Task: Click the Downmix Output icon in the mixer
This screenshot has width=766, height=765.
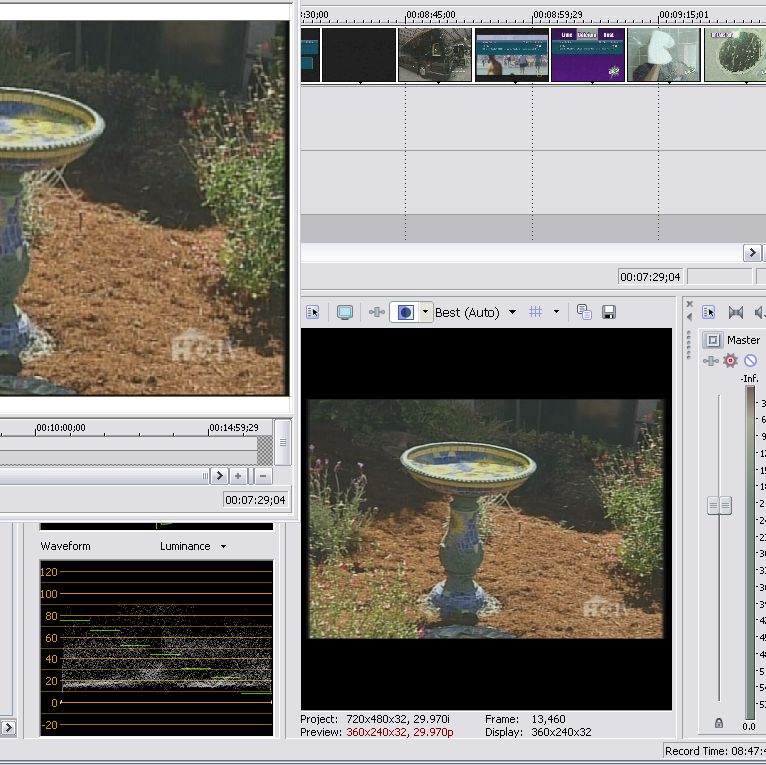Action: [x=736, y=312]
